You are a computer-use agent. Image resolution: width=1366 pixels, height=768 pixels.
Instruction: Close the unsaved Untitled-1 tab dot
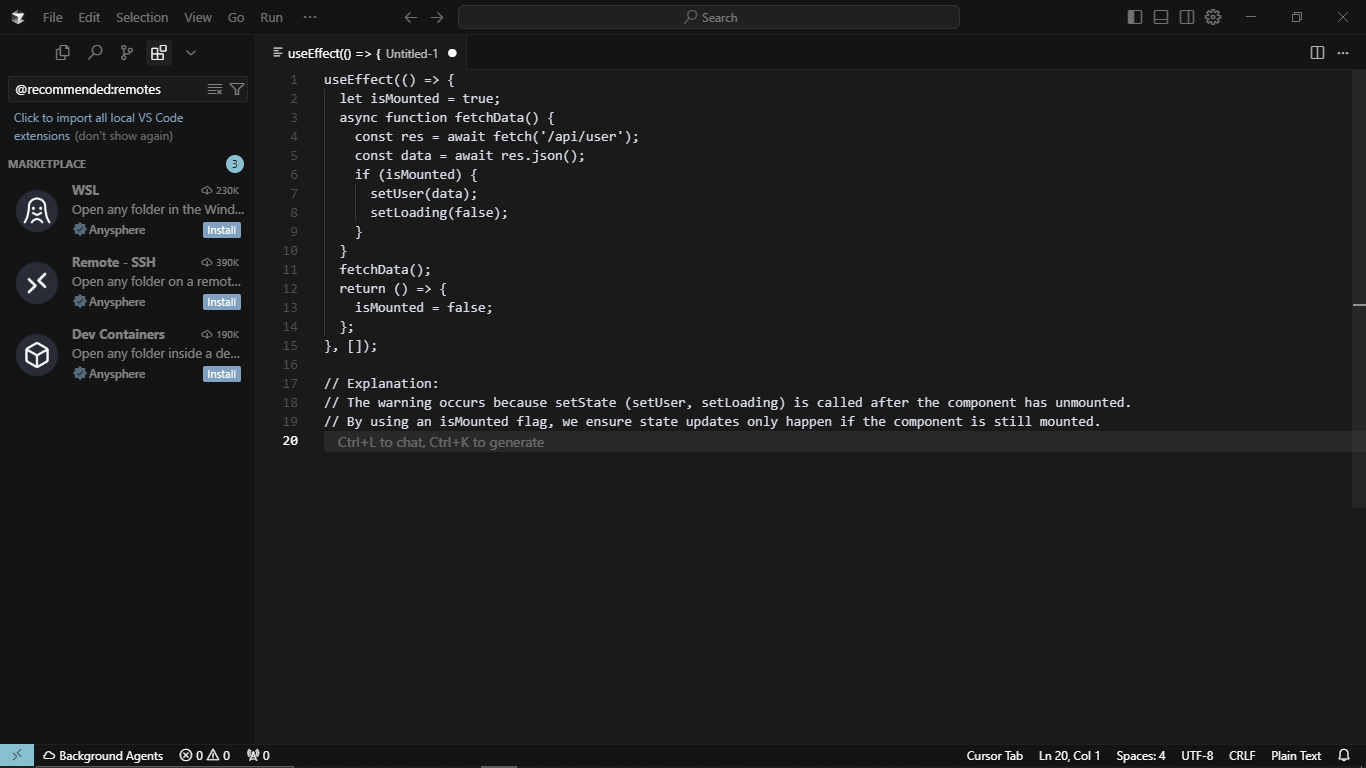[x=452, y=53]
